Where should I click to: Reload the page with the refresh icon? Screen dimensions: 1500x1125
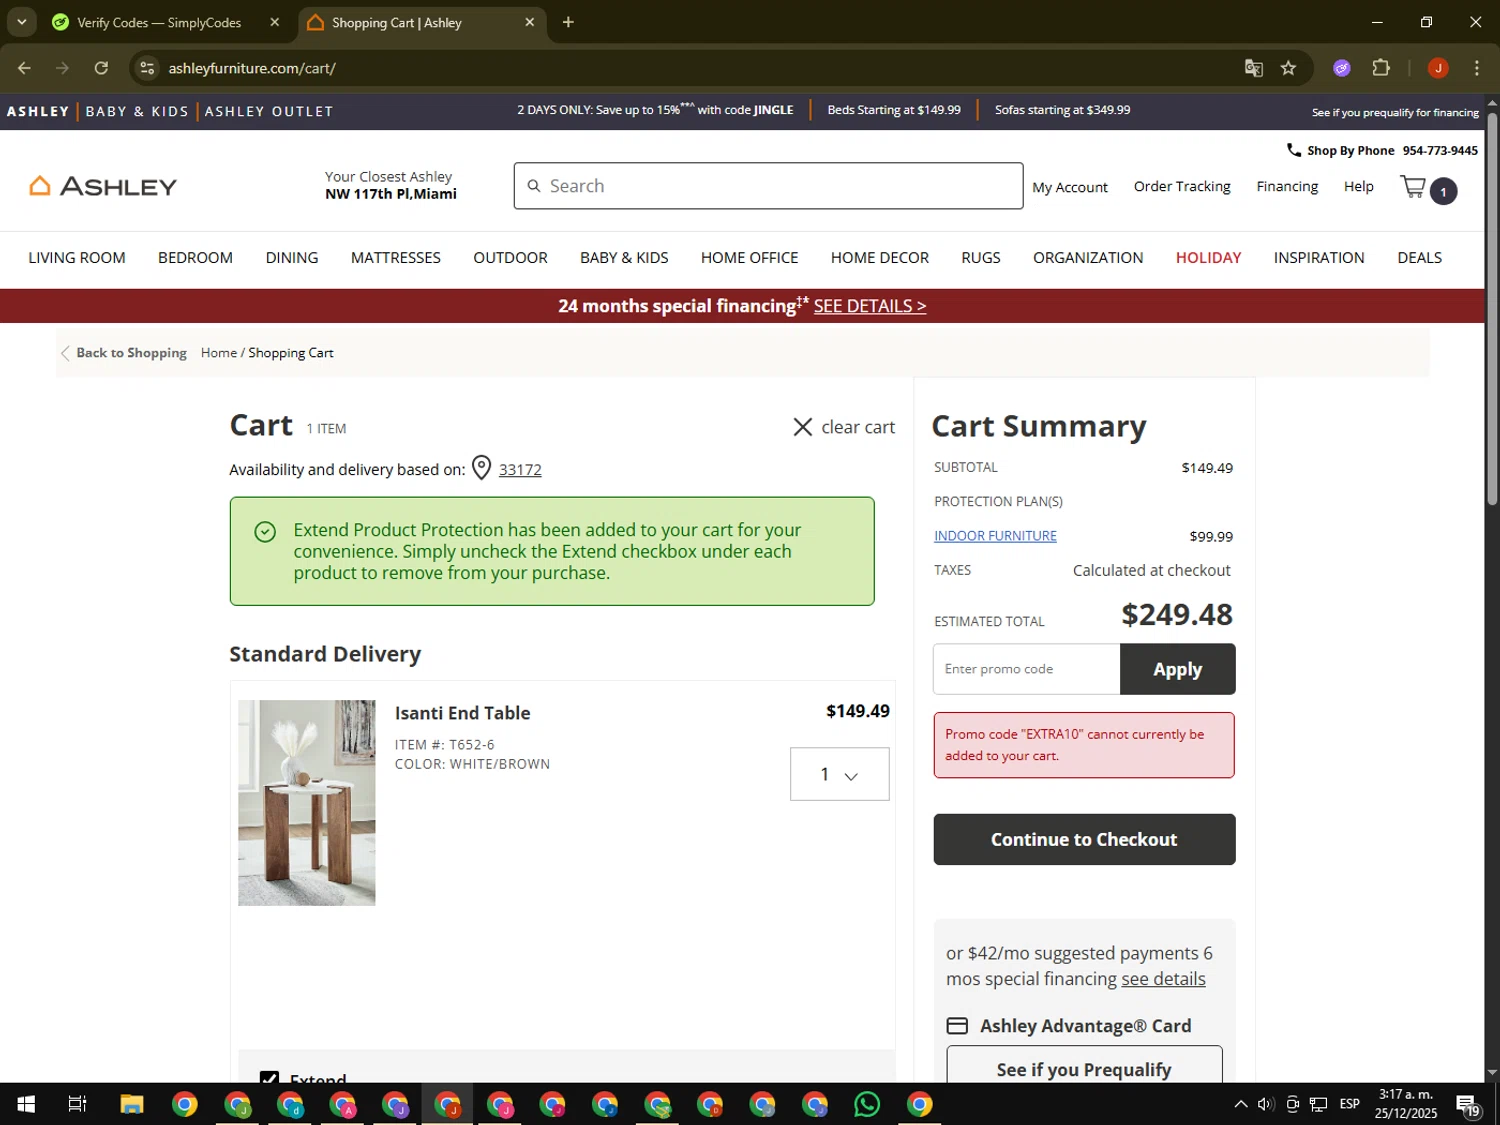pos(101,68)
